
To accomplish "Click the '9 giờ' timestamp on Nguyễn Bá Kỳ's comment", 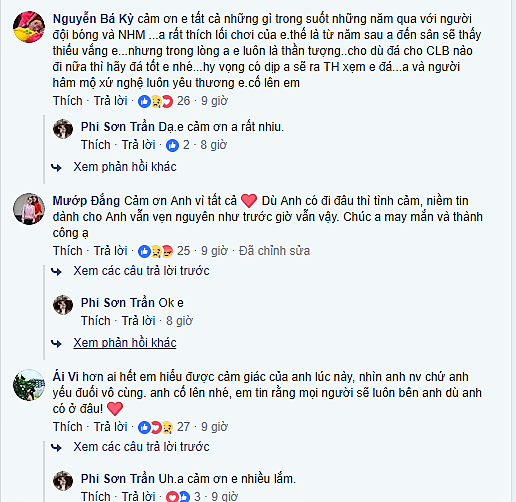I will 214,101.
